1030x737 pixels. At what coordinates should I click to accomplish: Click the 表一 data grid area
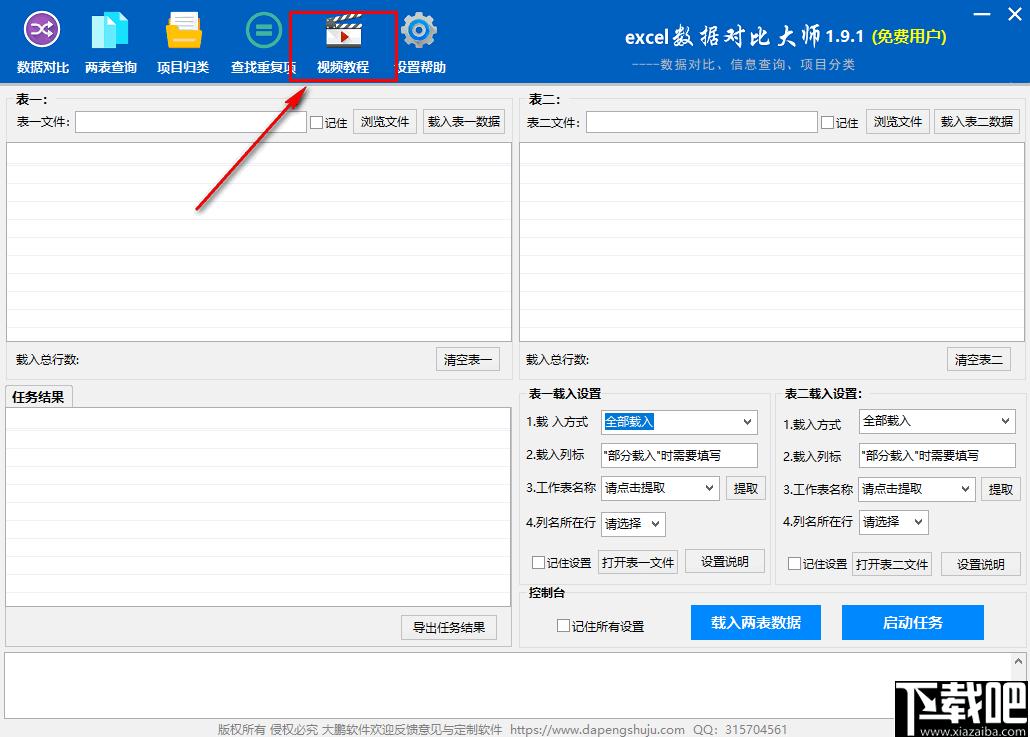point(259,242)
